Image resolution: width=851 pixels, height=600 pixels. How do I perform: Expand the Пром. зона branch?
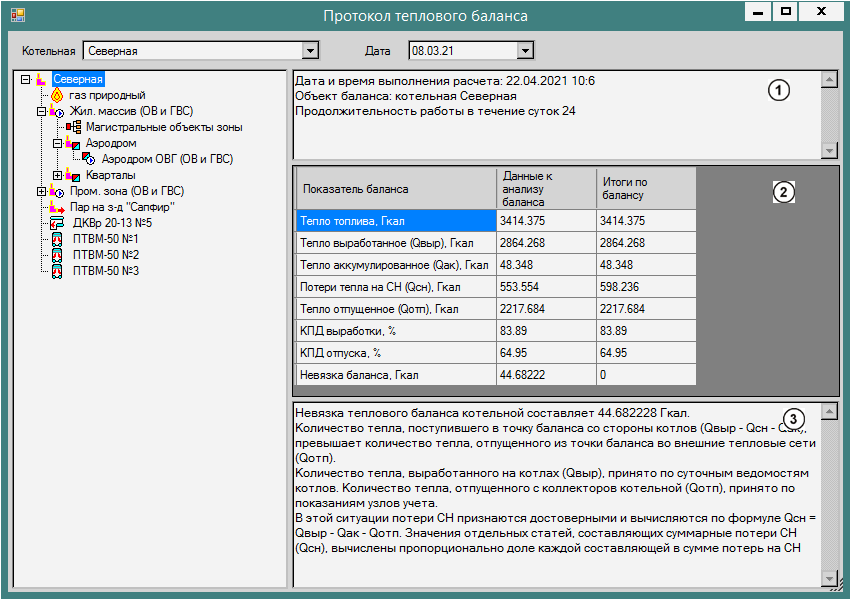[x=41, y=191]
